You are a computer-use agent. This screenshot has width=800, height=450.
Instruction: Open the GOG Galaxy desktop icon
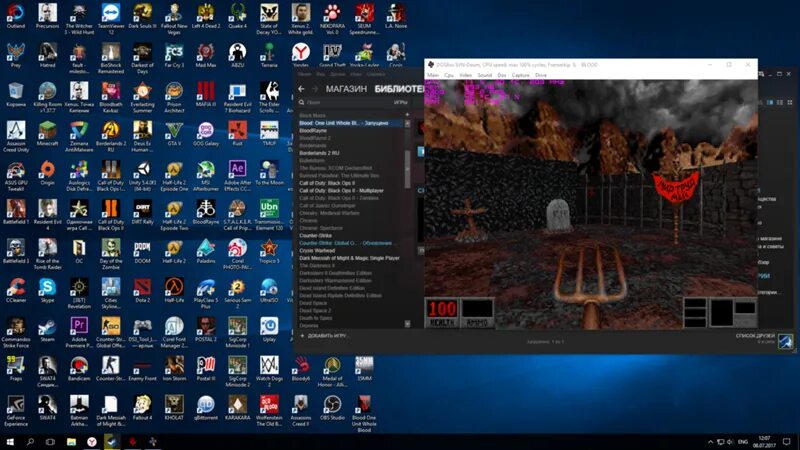[x=206, y=134]
